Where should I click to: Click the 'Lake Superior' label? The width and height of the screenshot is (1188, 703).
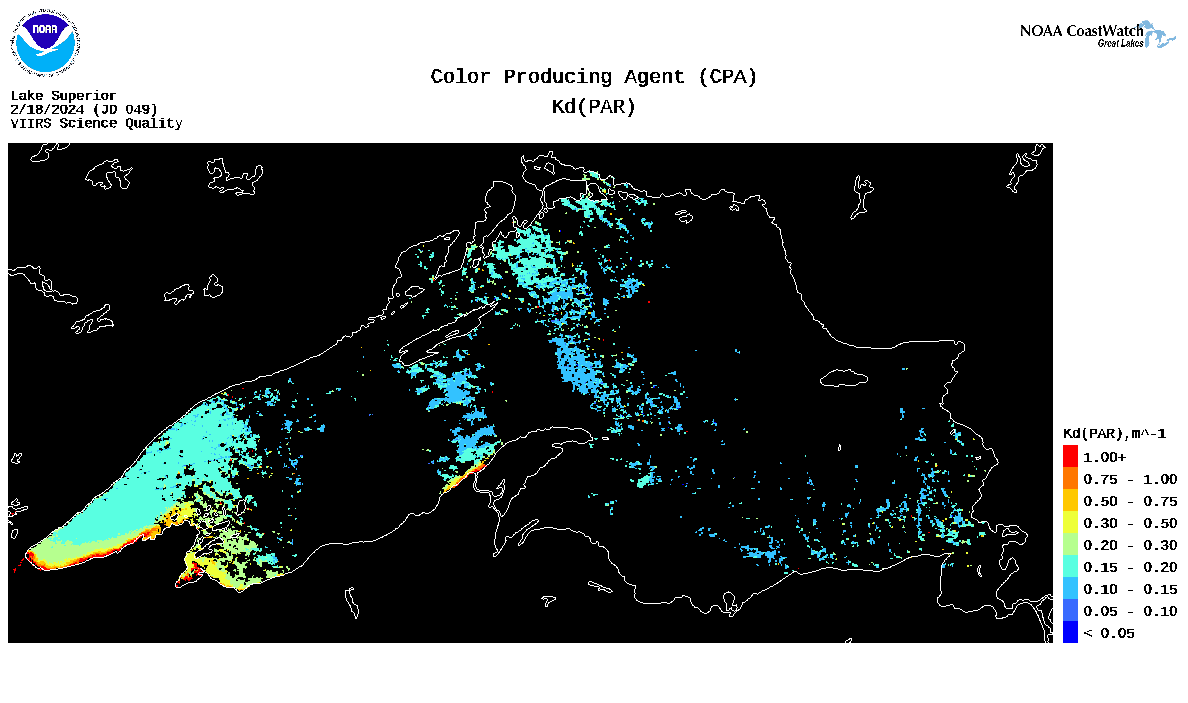pos(64,95)
